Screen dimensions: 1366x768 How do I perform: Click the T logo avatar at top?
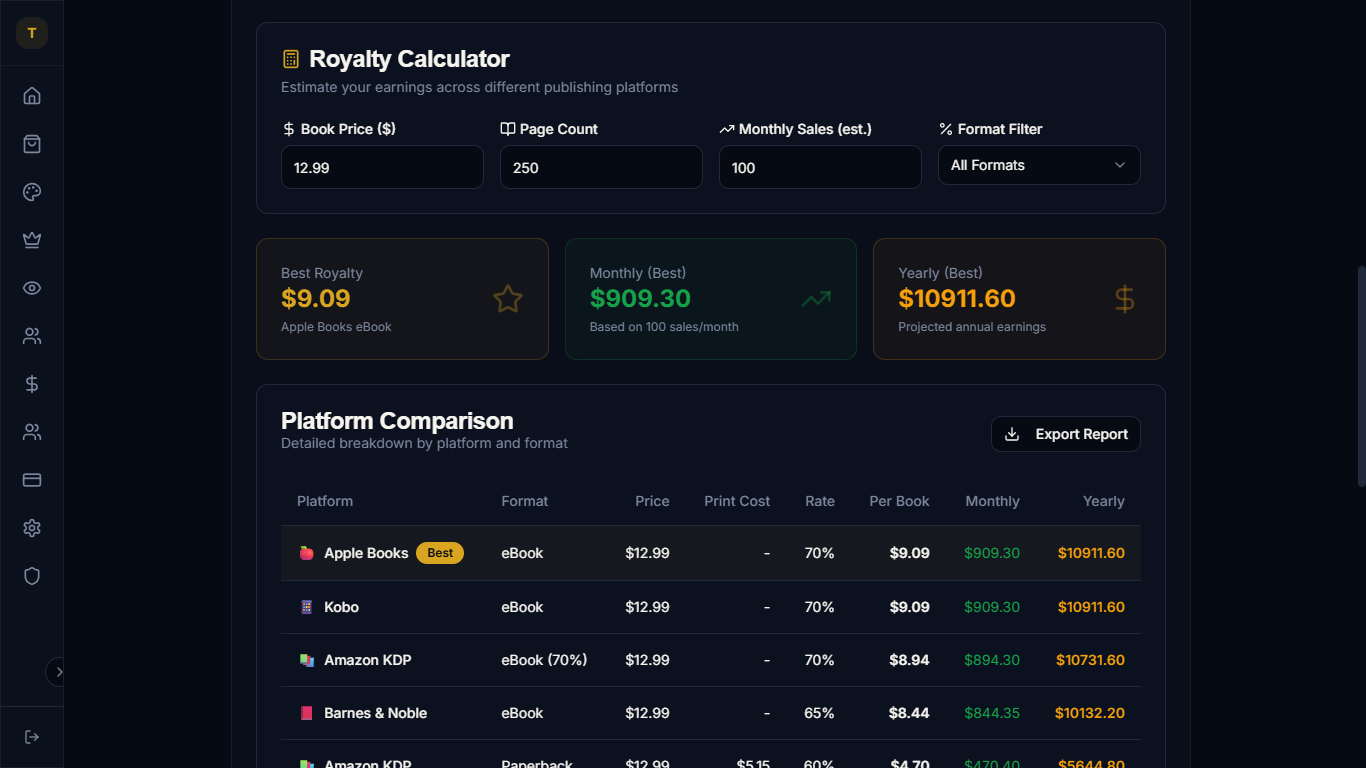click(x=32, y=33)
